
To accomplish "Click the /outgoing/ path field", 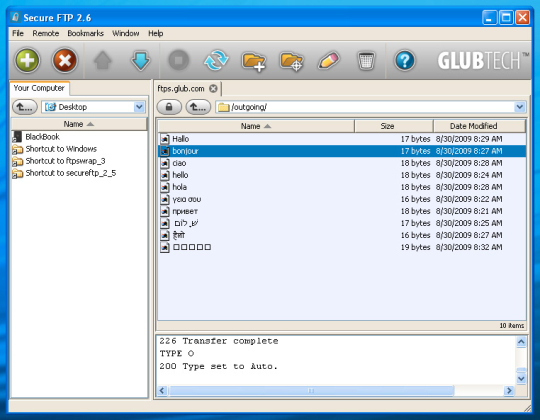I will [371, 107].
